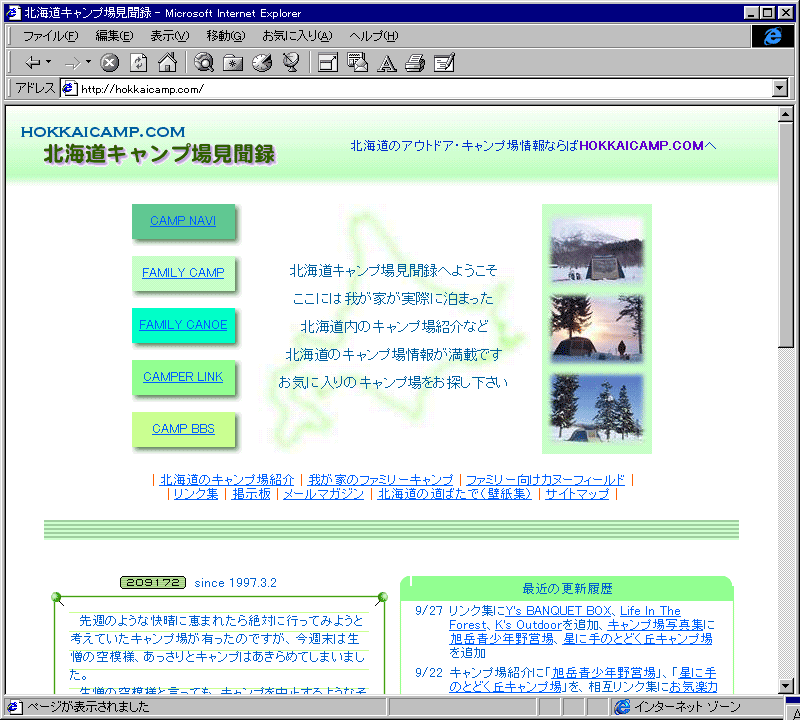
Task: Maximize the Internet Explorer window
Action: [767, 13]
